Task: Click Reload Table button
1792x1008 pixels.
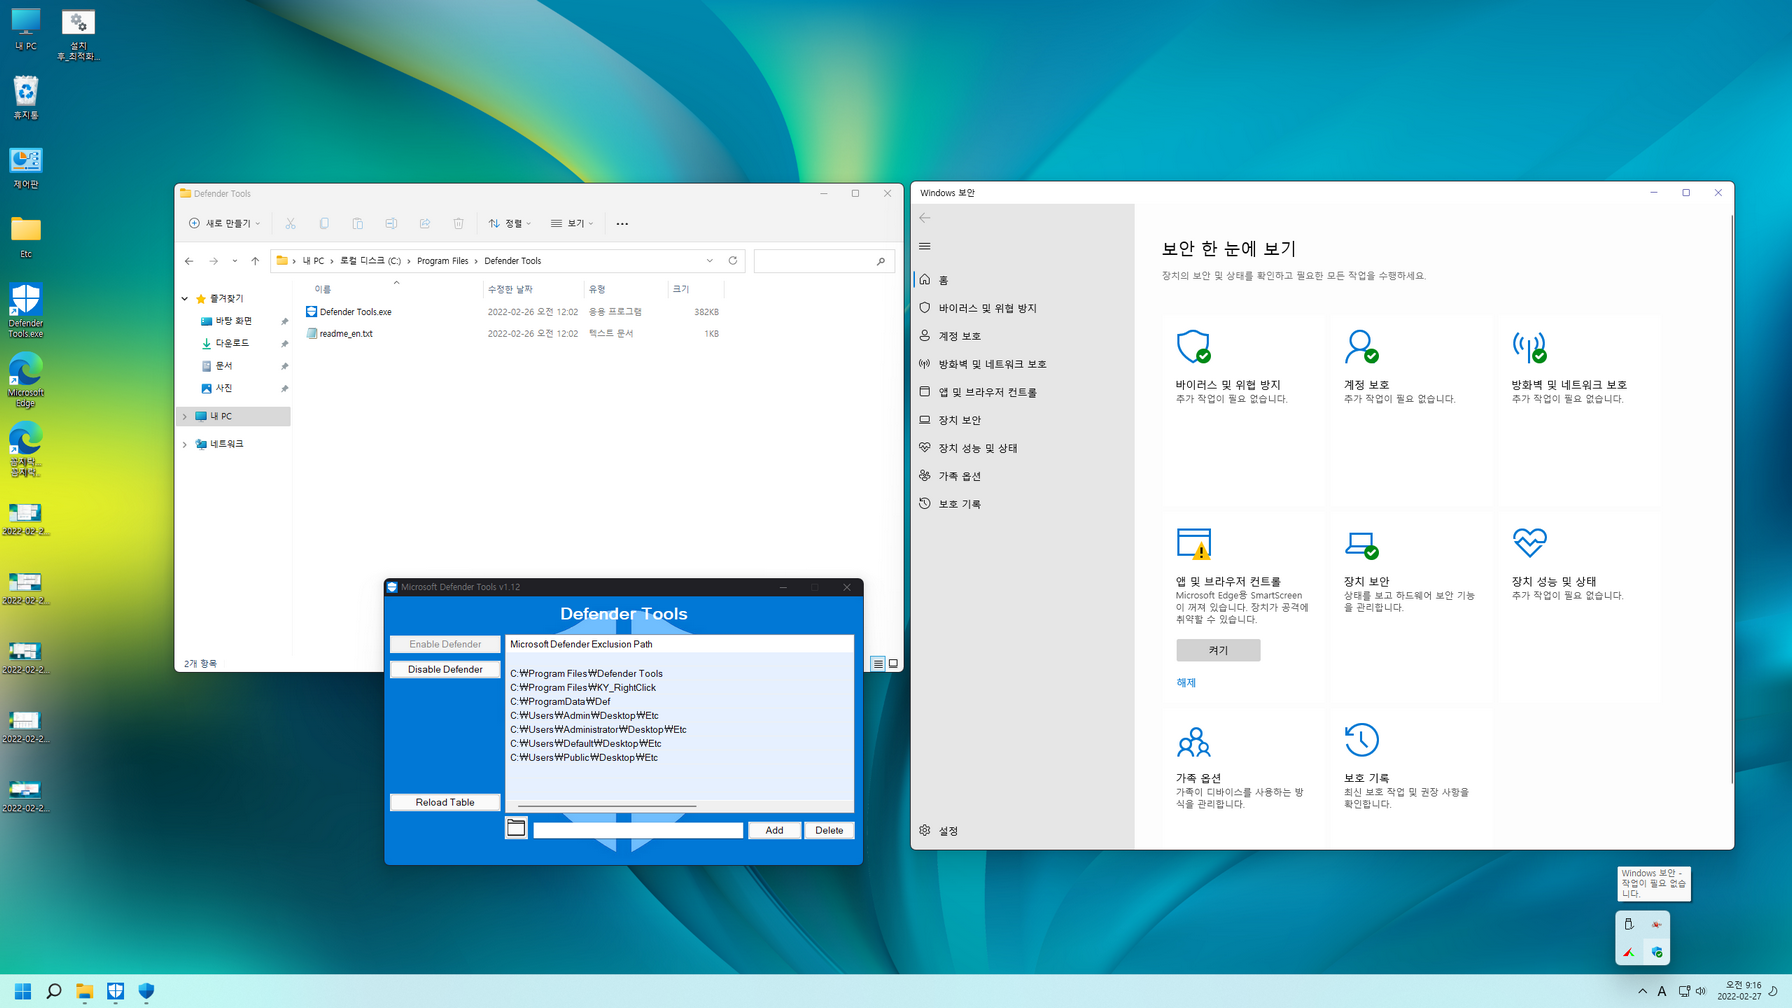Action: [445, 802]
